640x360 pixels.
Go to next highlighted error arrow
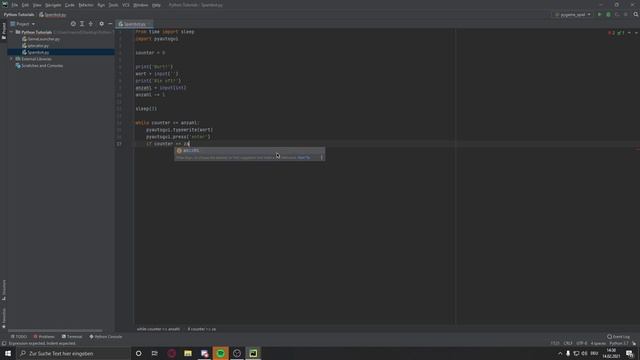pos(636,33)
